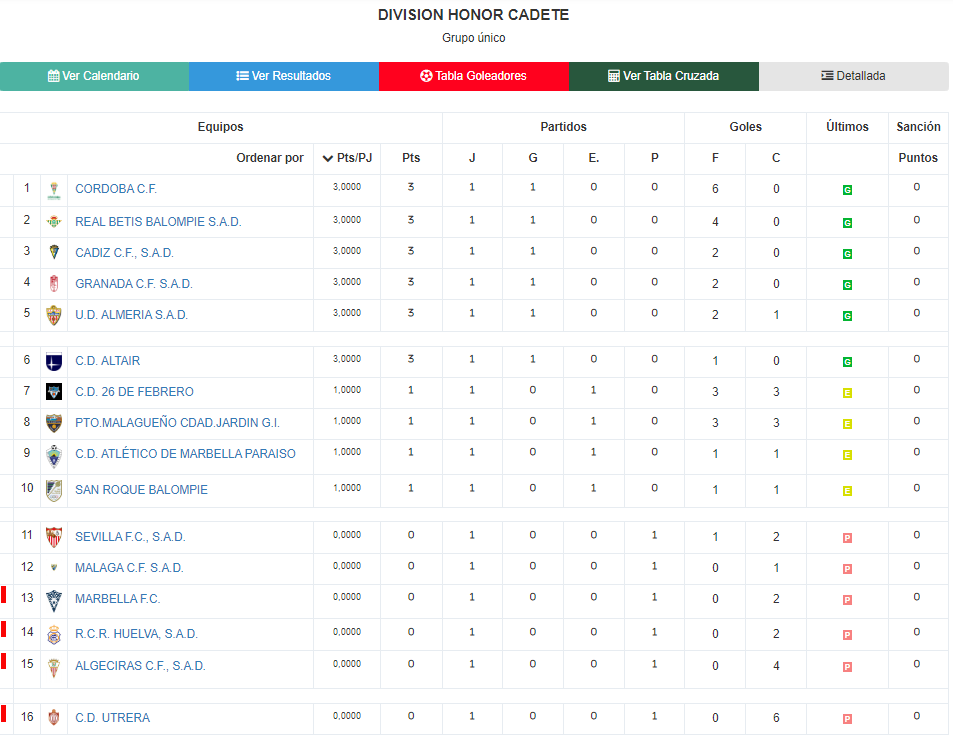Click the P losses column header
The height and width of the screenshot is (739, 953).
coord(655,158)
